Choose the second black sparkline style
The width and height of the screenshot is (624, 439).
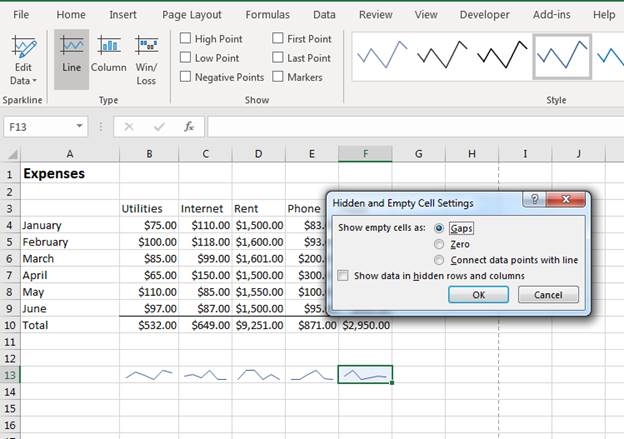[x=442, y=57]
